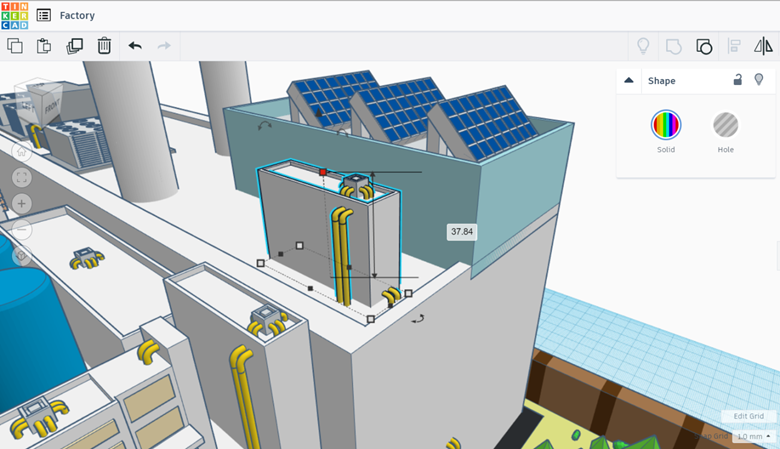Reset to home view
Screen dimensions: 780x449
point(21,152)
